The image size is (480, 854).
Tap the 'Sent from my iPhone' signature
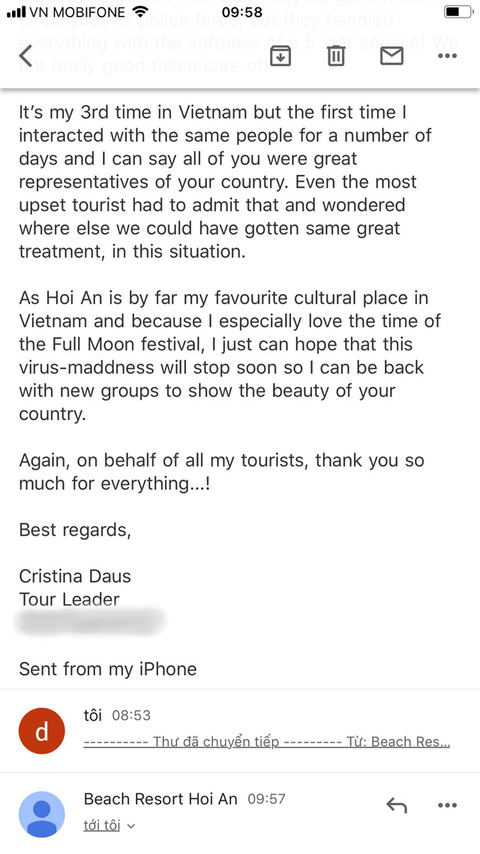tap(108, 669)
